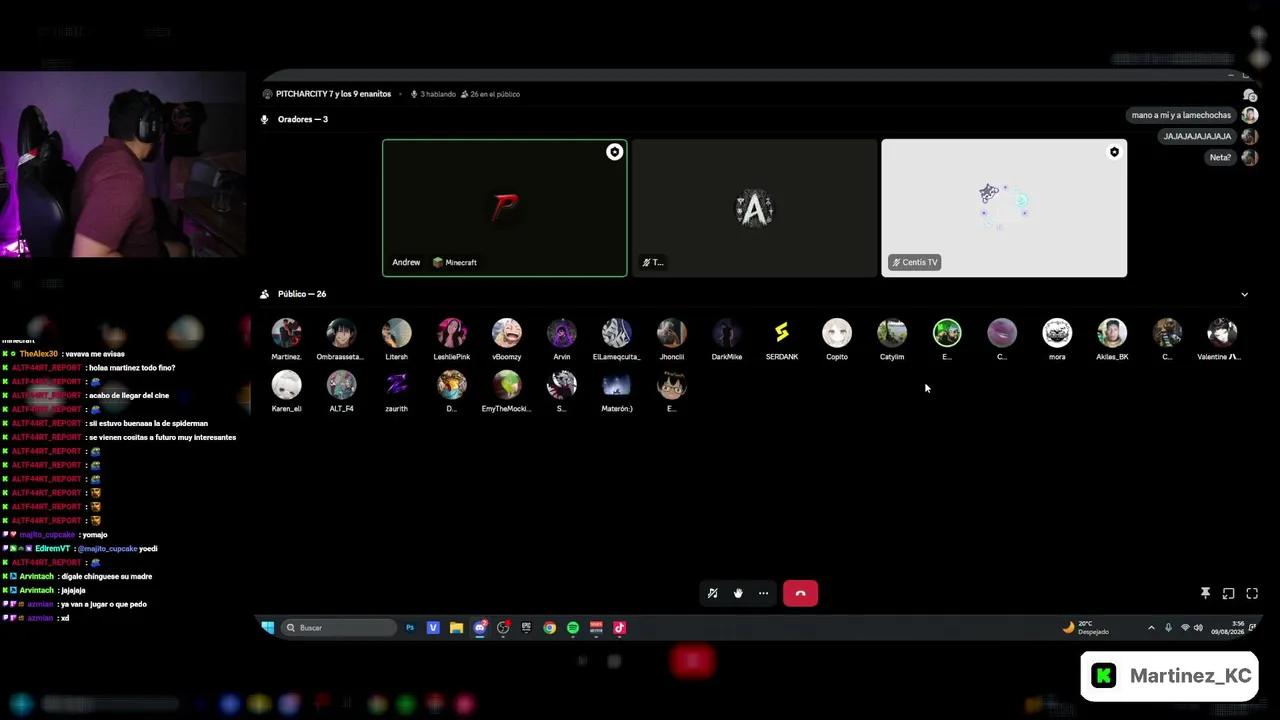Select Andrew's speaker tile
The height and width of the screenshot is (720, 1280).
[505, 208]
